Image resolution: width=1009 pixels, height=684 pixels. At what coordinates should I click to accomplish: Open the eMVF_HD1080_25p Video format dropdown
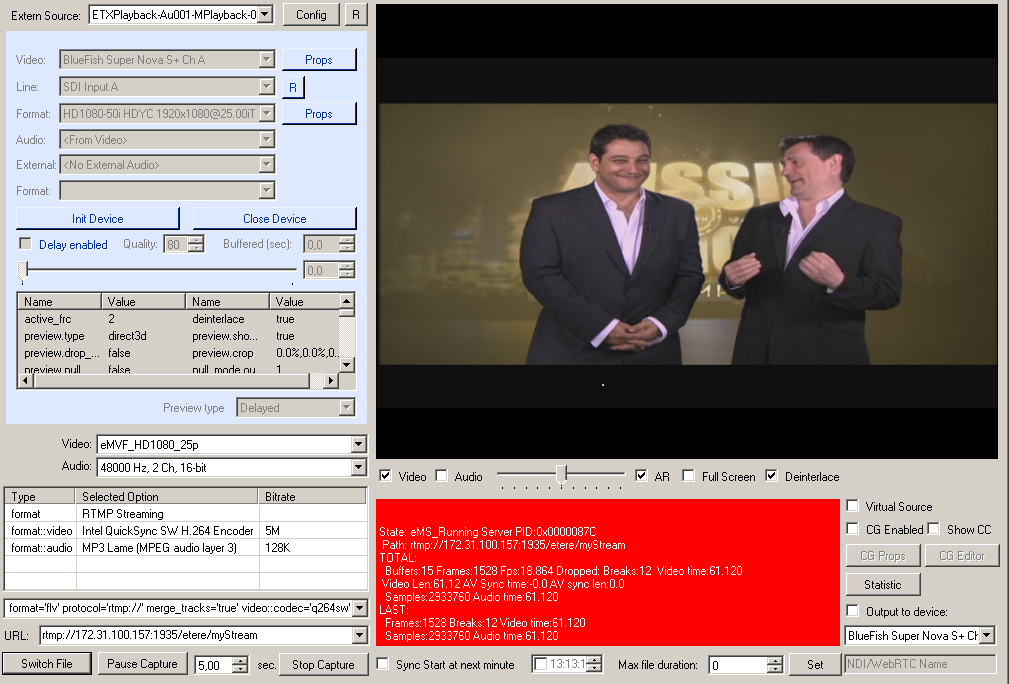pyautogui.click(x=359, y=445)
